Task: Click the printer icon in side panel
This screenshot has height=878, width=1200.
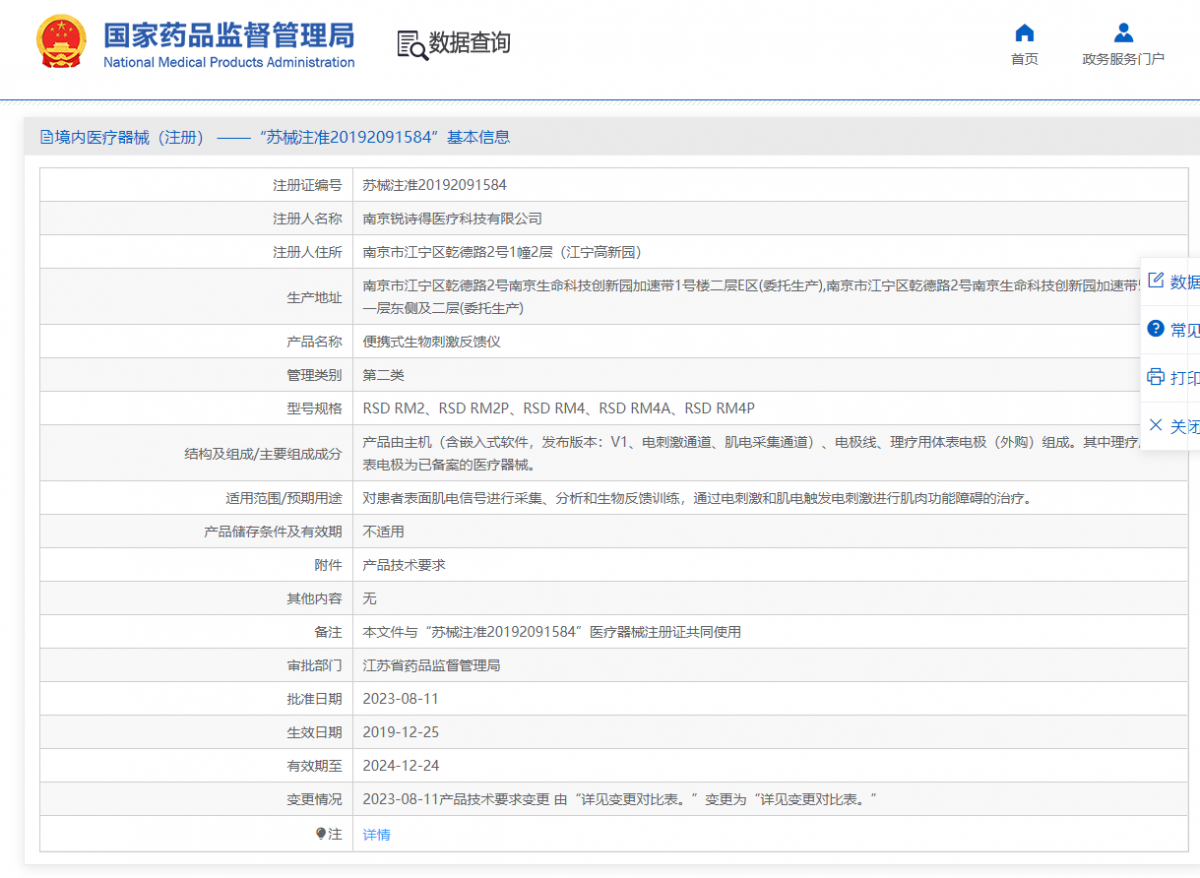Action: tap(1156, 377)
